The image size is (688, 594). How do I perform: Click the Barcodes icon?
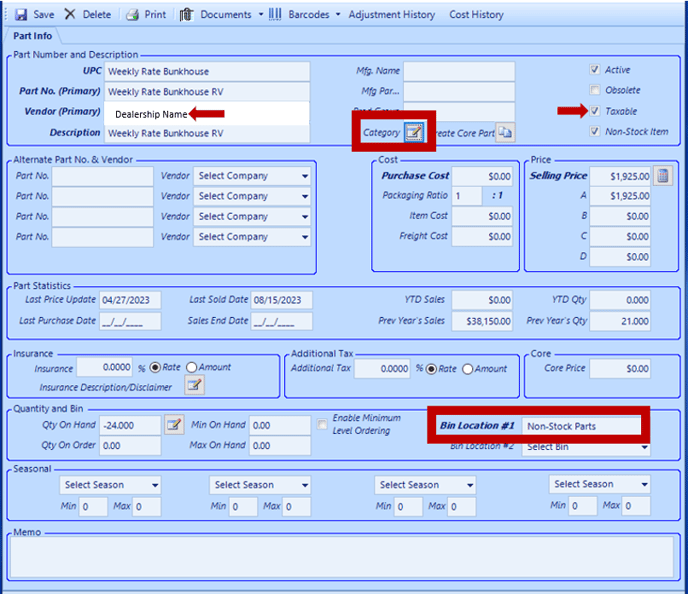[x=275, y=14]
